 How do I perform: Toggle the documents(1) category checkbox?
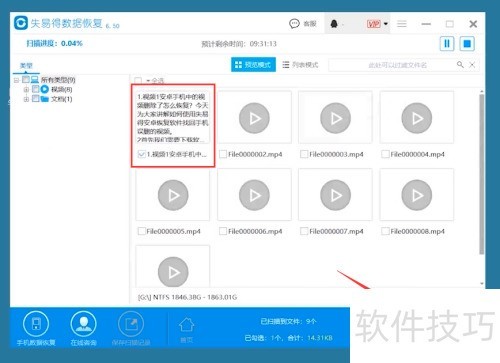(x=35, y=99)
